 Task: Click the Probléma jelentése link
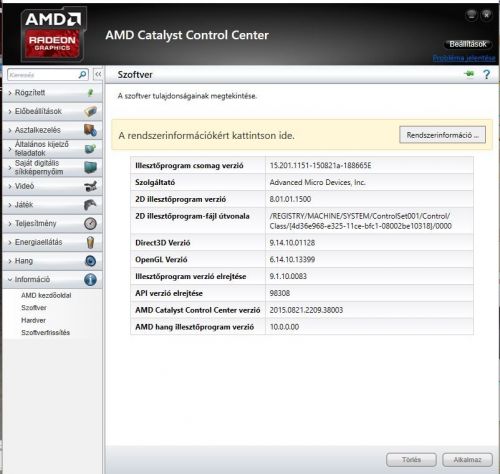coord(464,58)
